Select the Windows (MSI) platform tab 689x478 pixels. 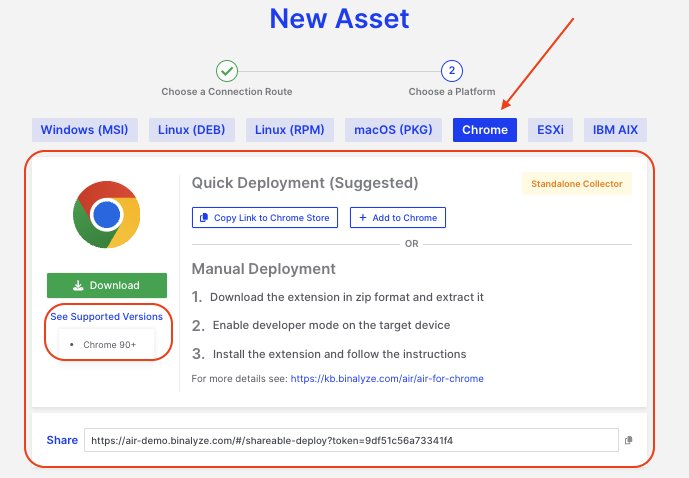(x=86, y=130)
